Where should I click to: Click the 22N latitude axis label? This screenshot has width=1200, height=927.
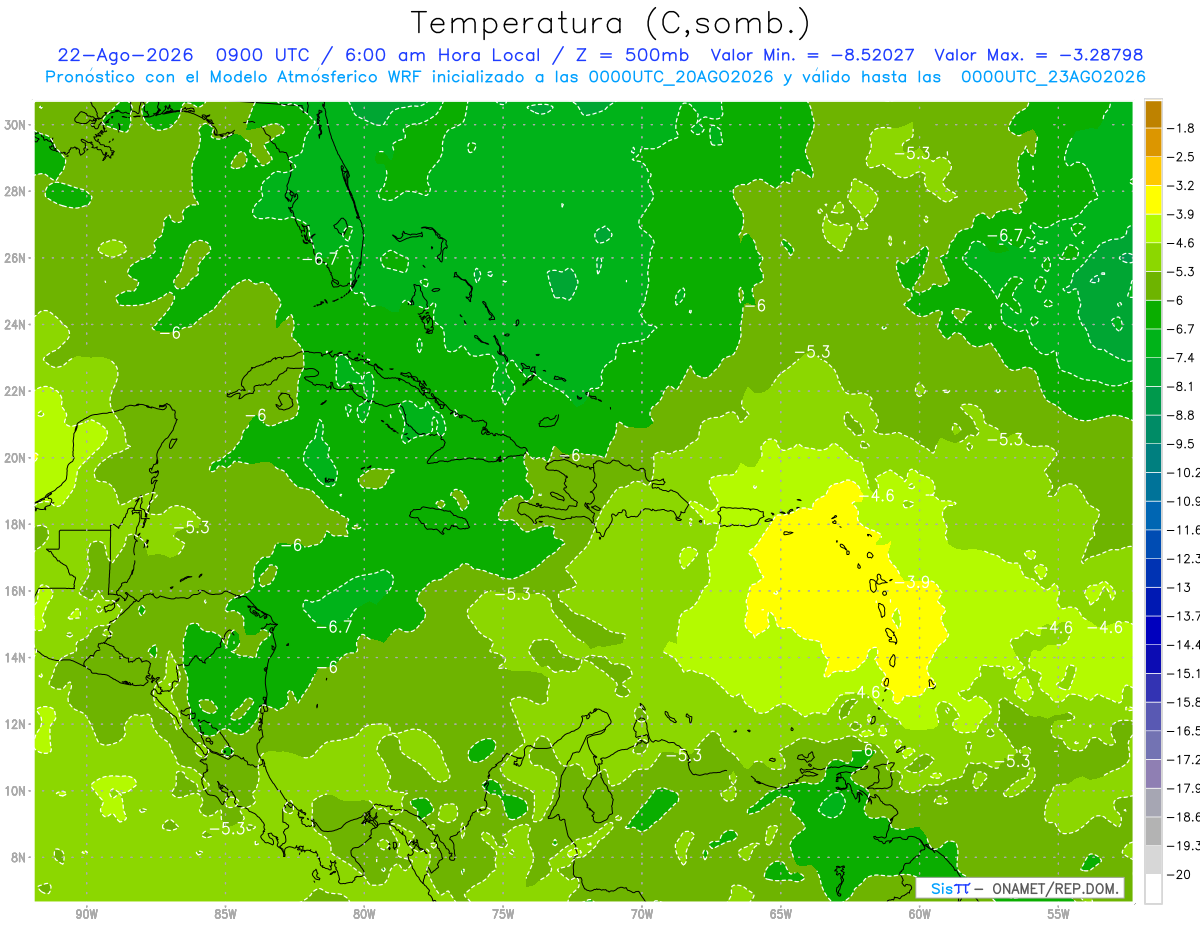16,391
